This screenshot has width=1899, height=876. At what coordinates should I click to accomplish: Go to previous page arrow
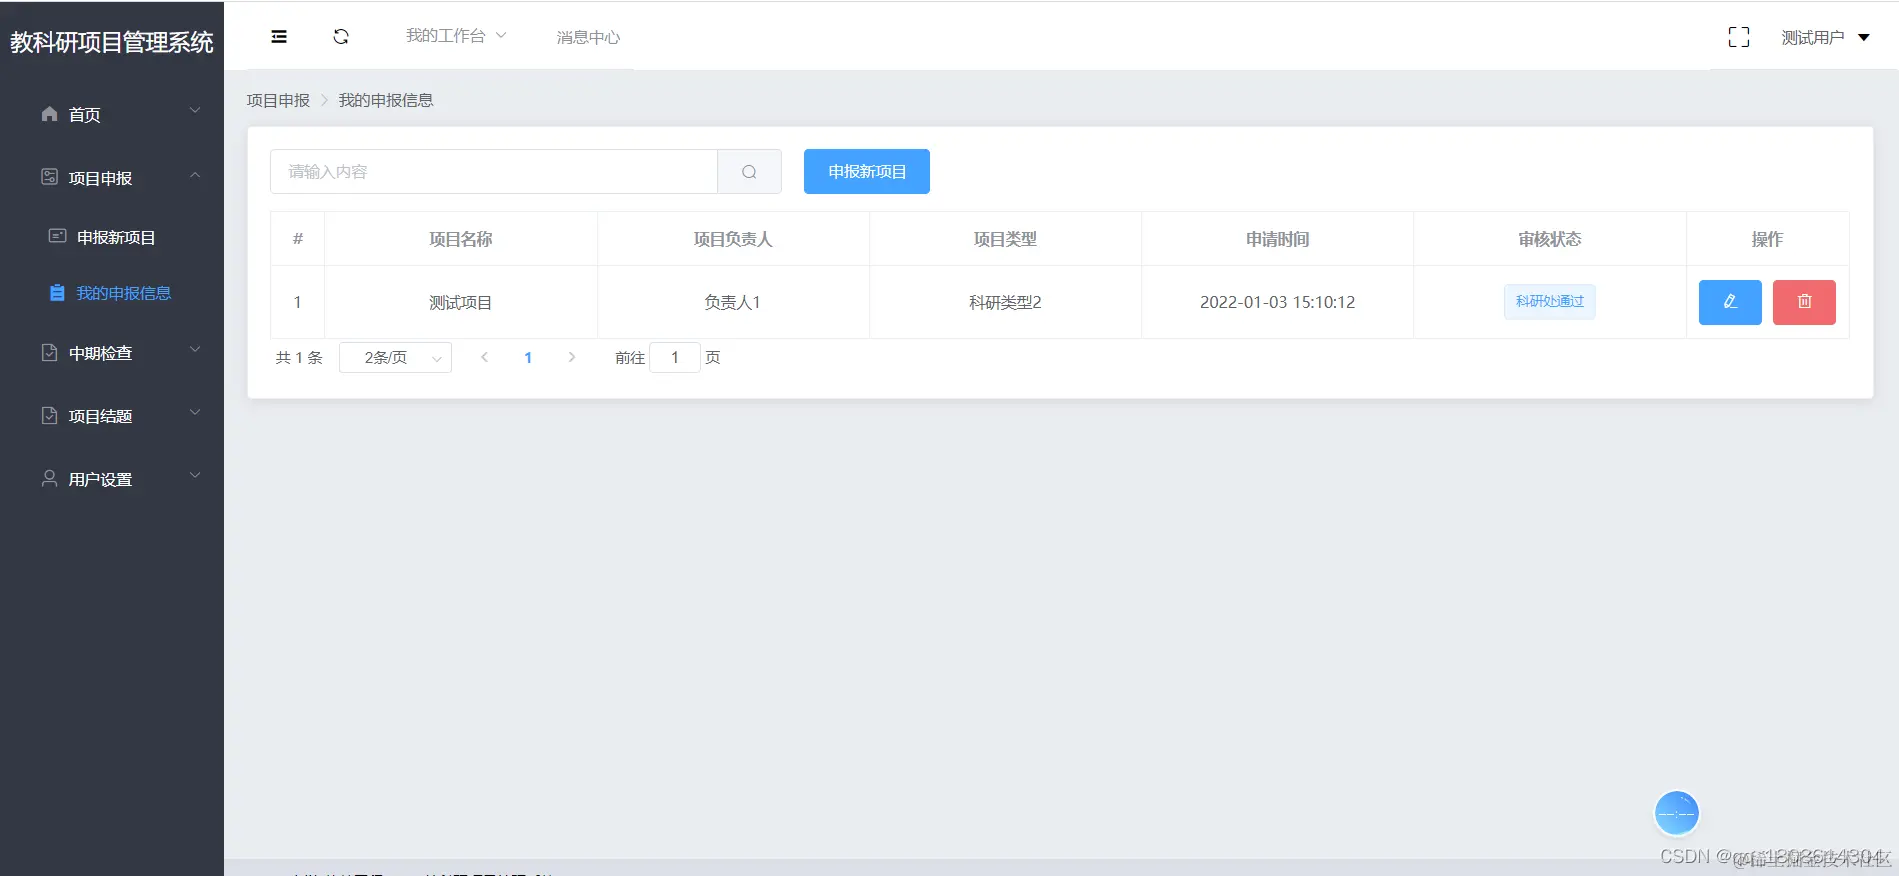coord(484,357)
